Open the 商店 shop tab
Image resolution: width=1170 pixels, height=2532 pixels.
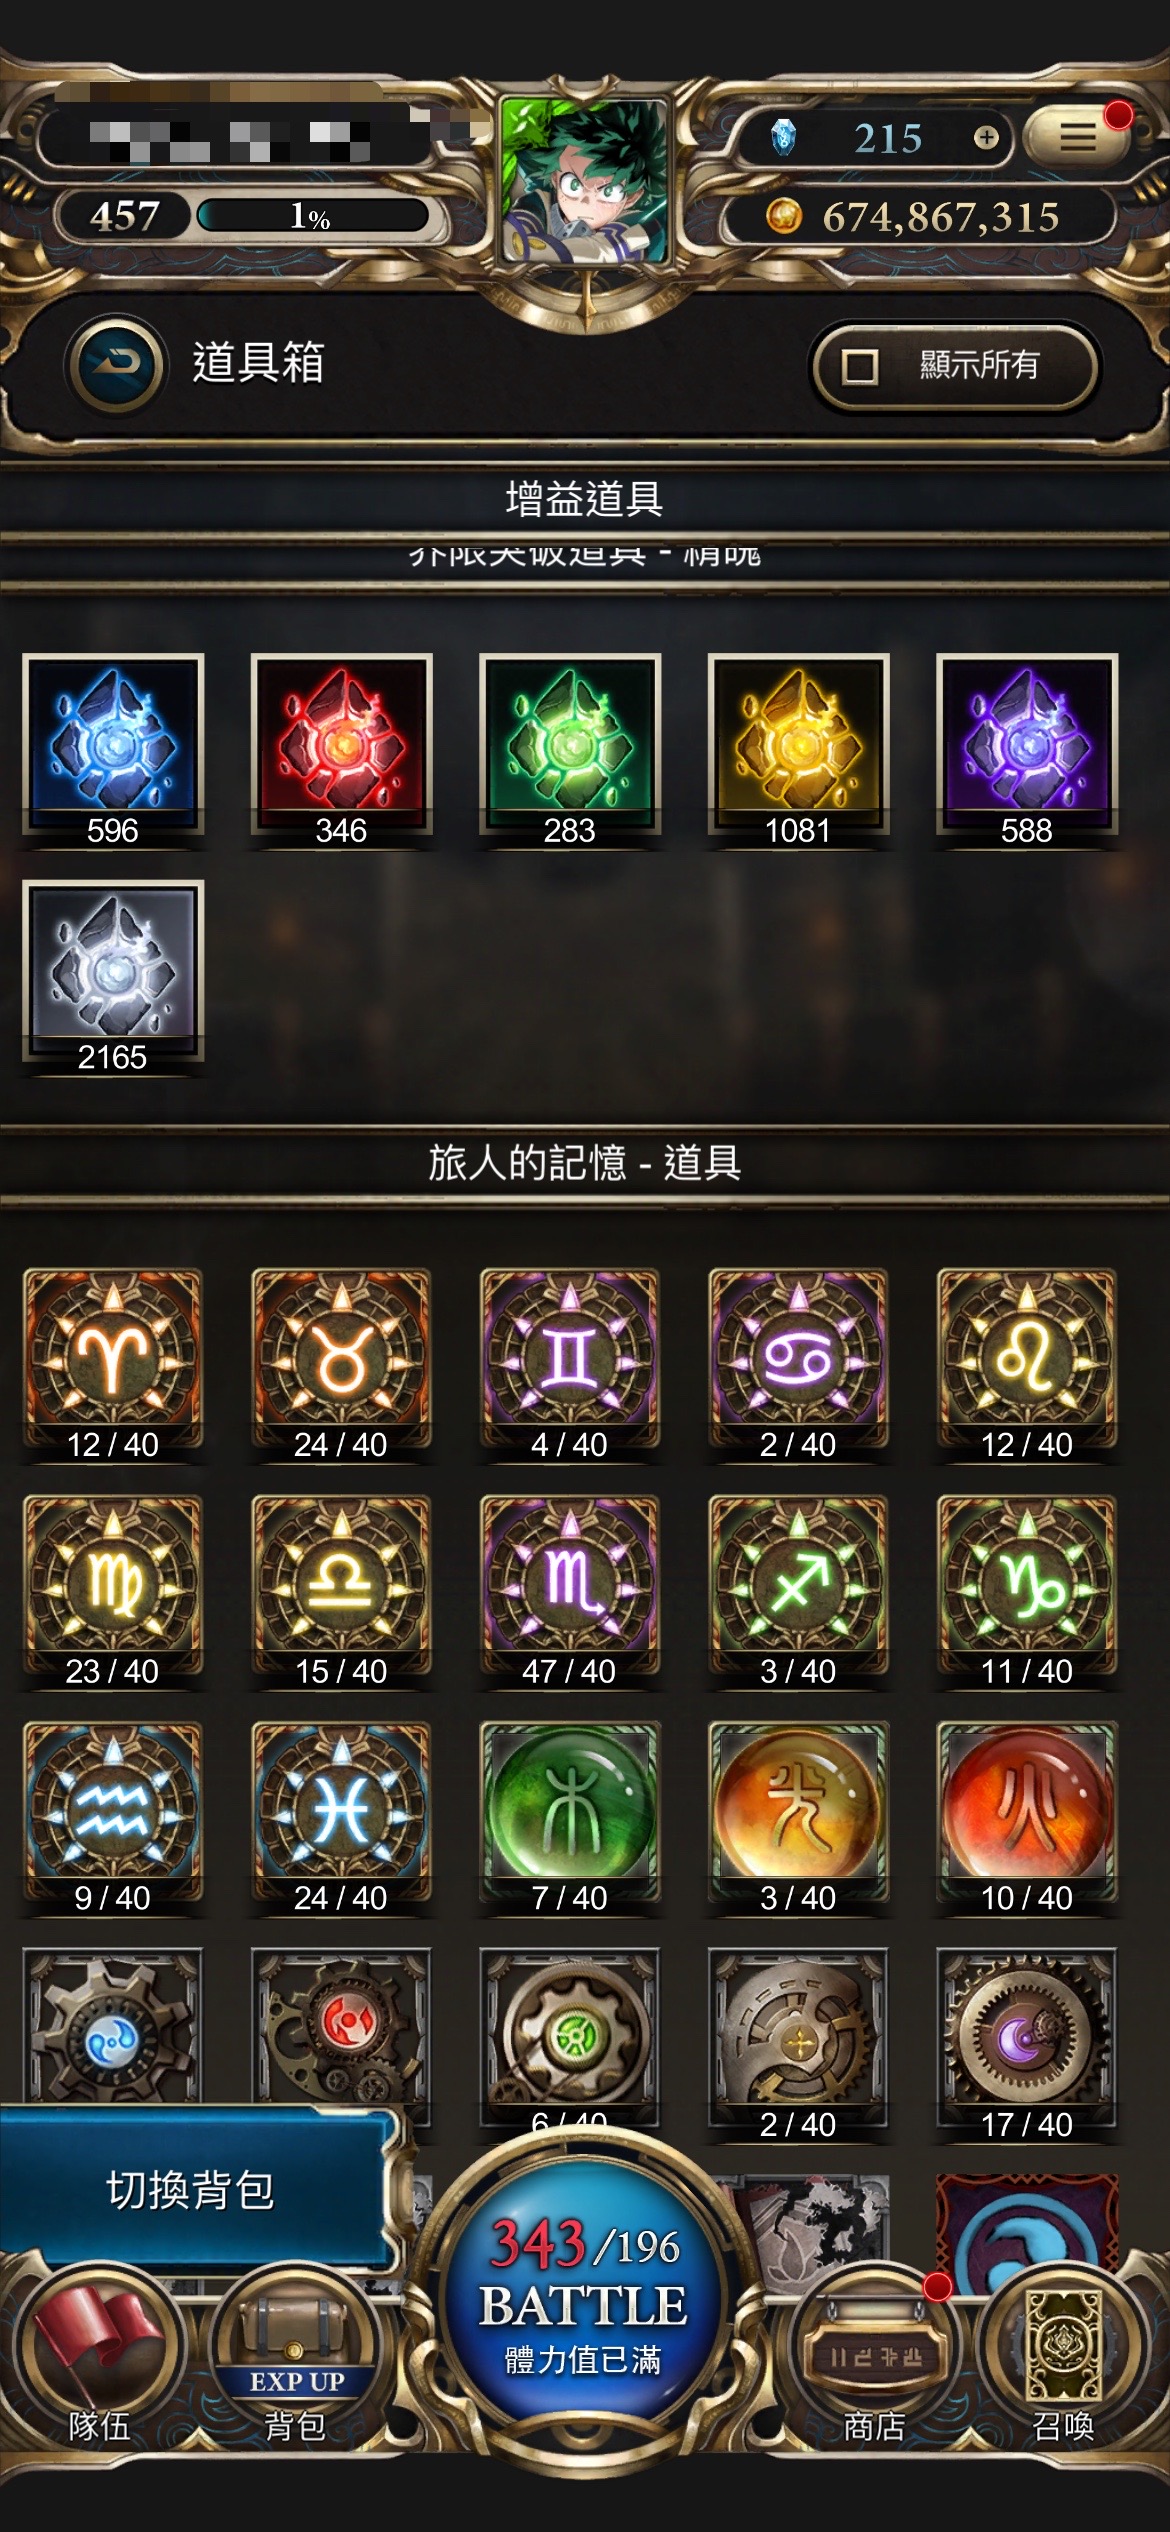tap(874, 2361)
